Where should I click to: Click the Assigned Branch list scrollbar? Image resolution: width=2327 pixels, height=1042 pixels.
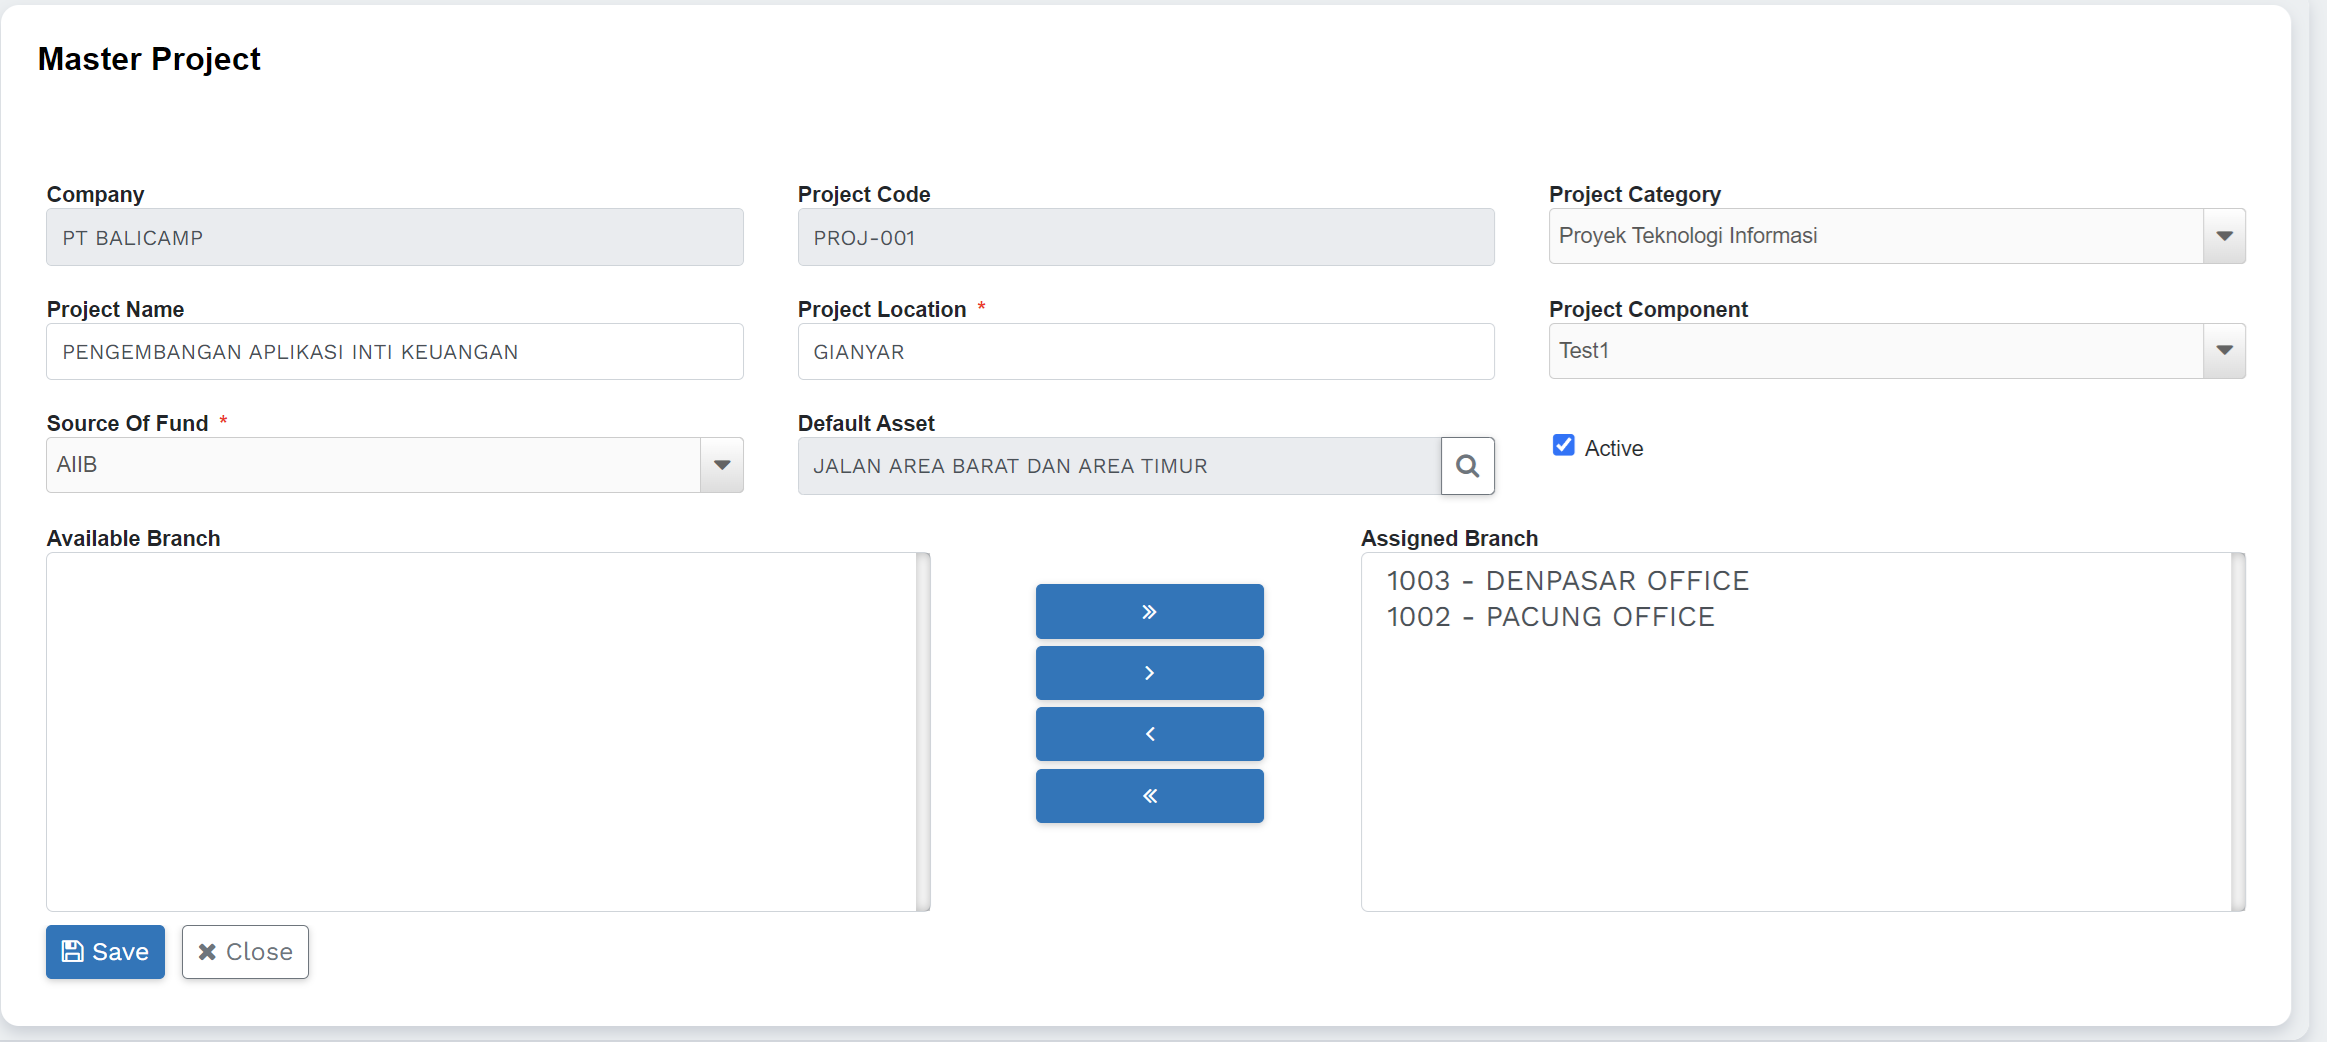pos(2238,732)
